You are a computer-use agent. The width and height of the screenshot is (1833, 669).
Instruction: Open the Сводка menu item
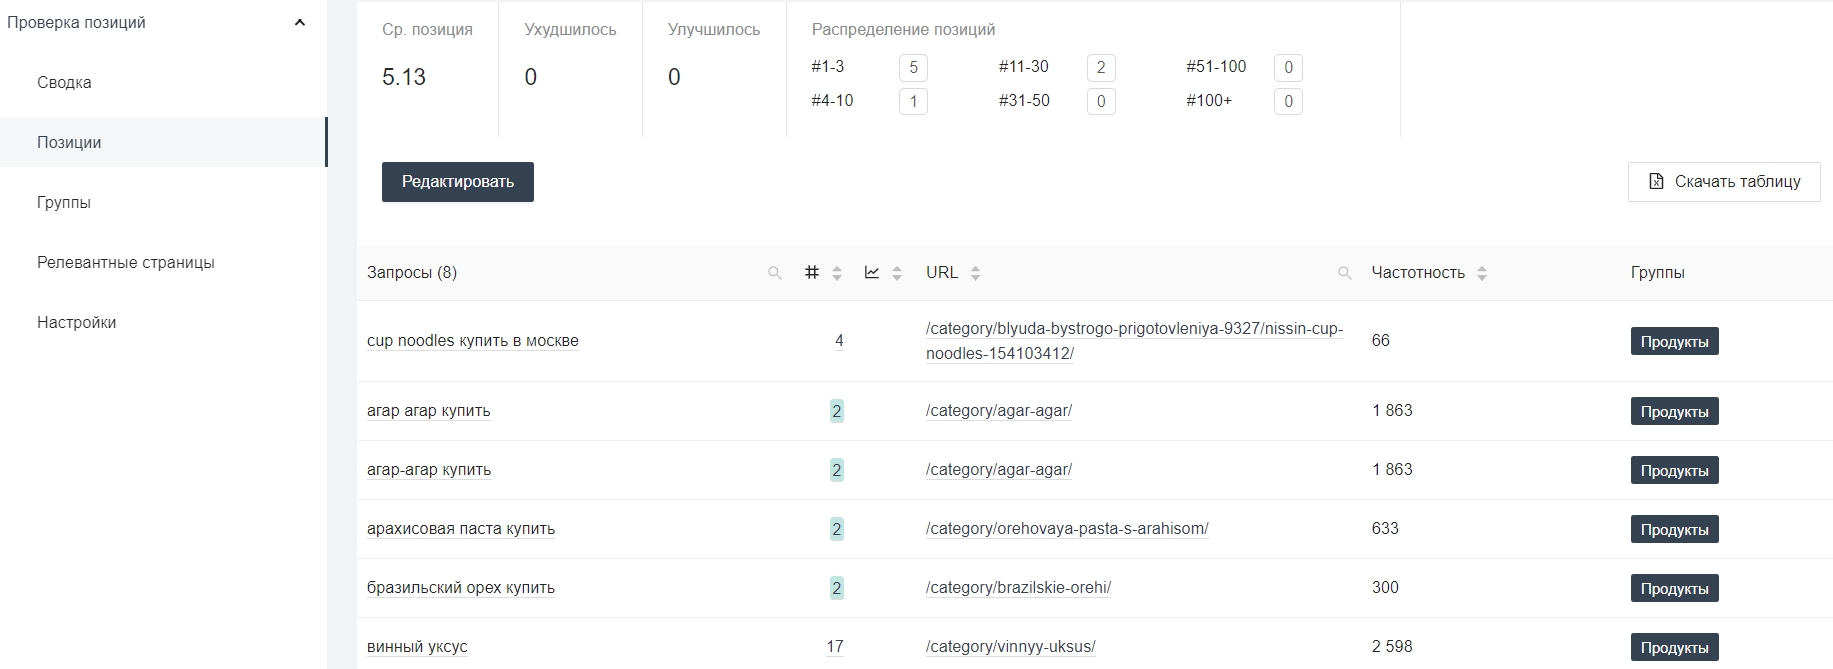coord(64,83)
